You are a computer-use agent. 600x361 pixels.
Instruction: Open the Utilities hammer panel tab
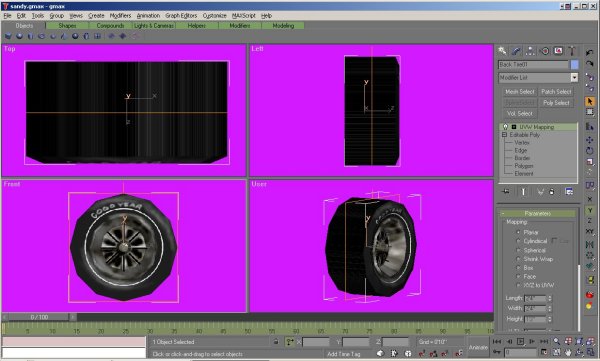point(572,51)
